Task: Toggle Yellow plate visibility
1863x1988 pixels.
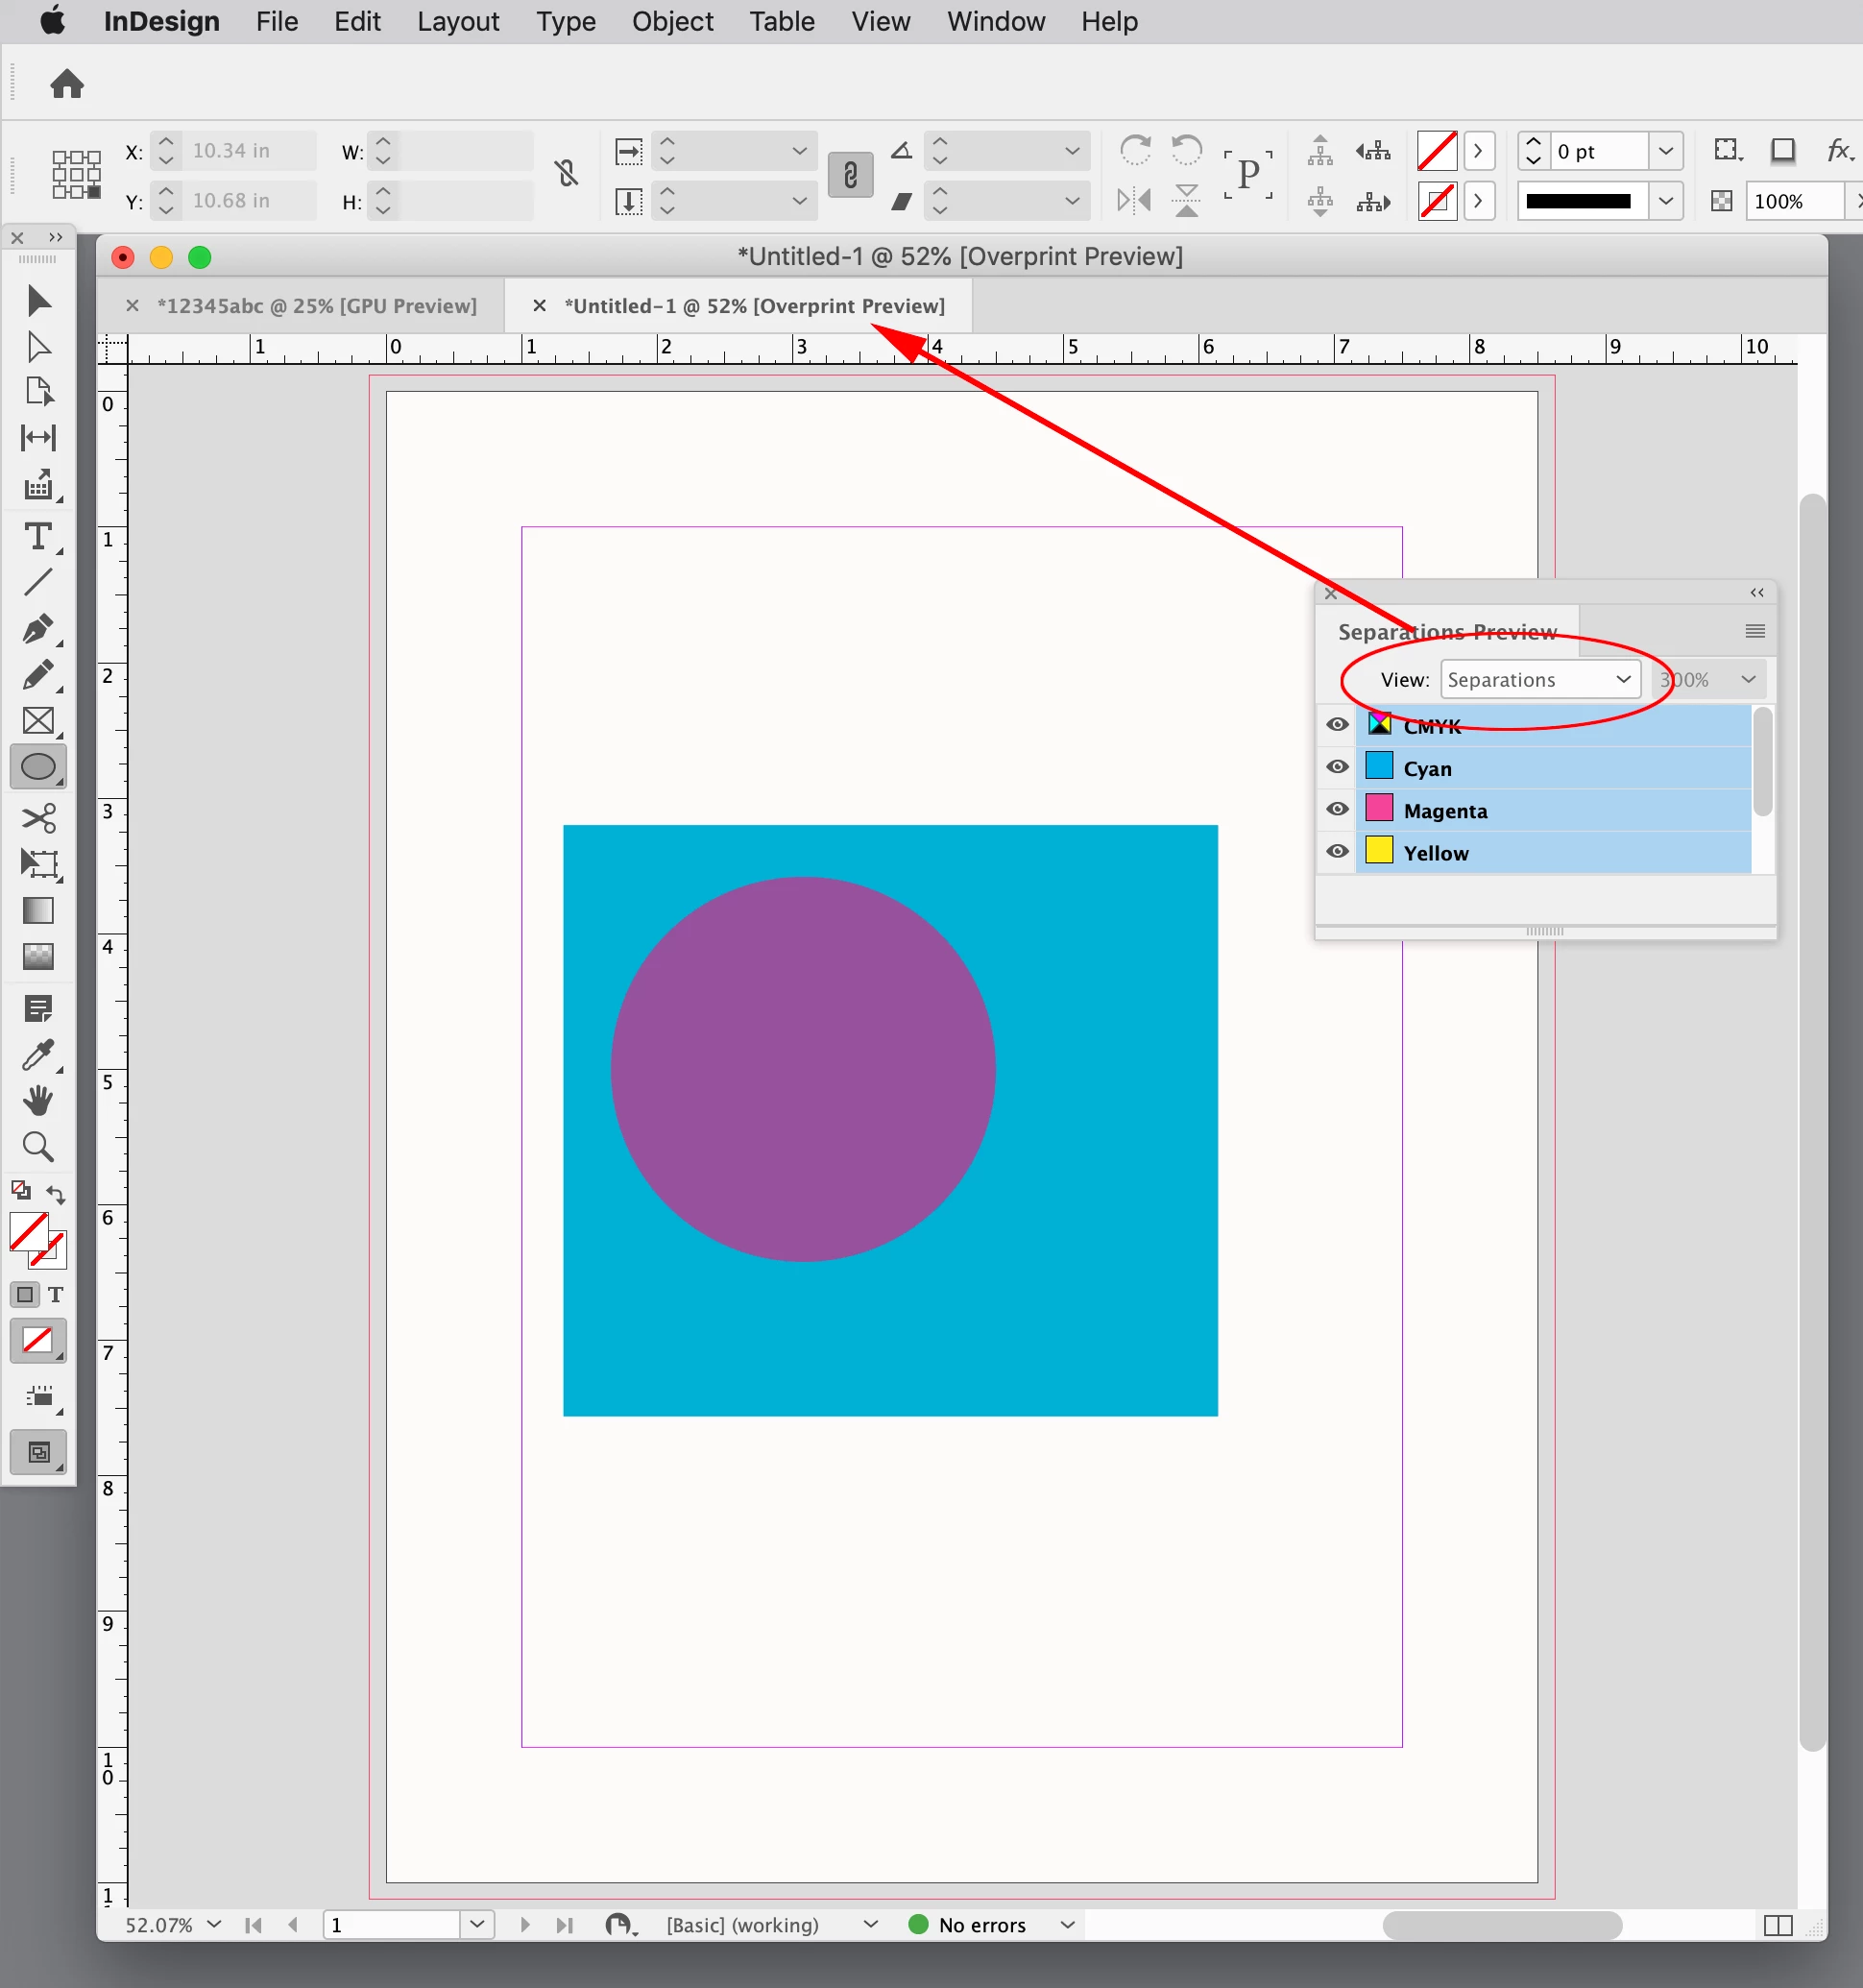Action: (x=1337, y=852)
